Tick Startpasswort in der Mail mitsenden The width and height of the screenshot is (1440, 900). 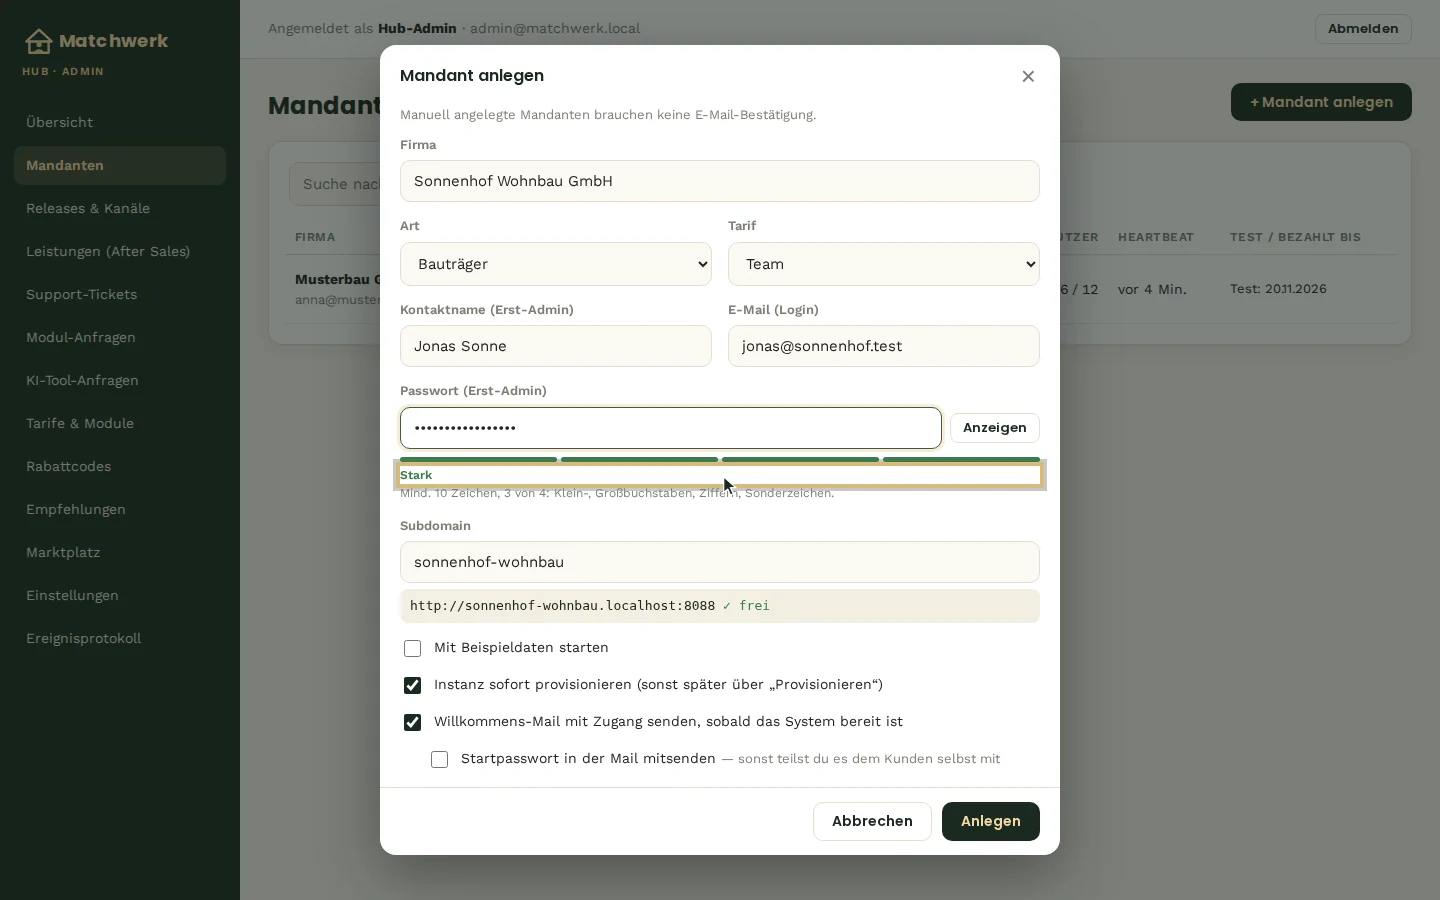coord(439,759)
